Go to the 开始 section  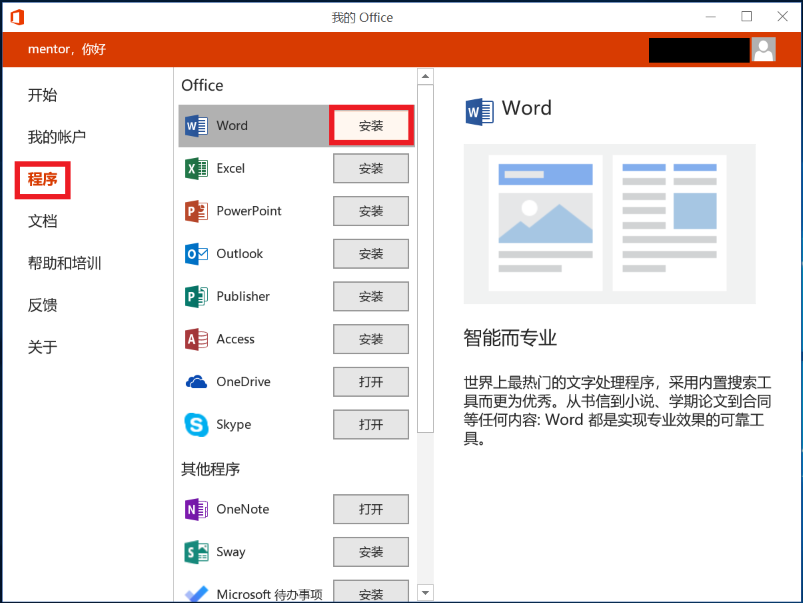click(43, 95)
